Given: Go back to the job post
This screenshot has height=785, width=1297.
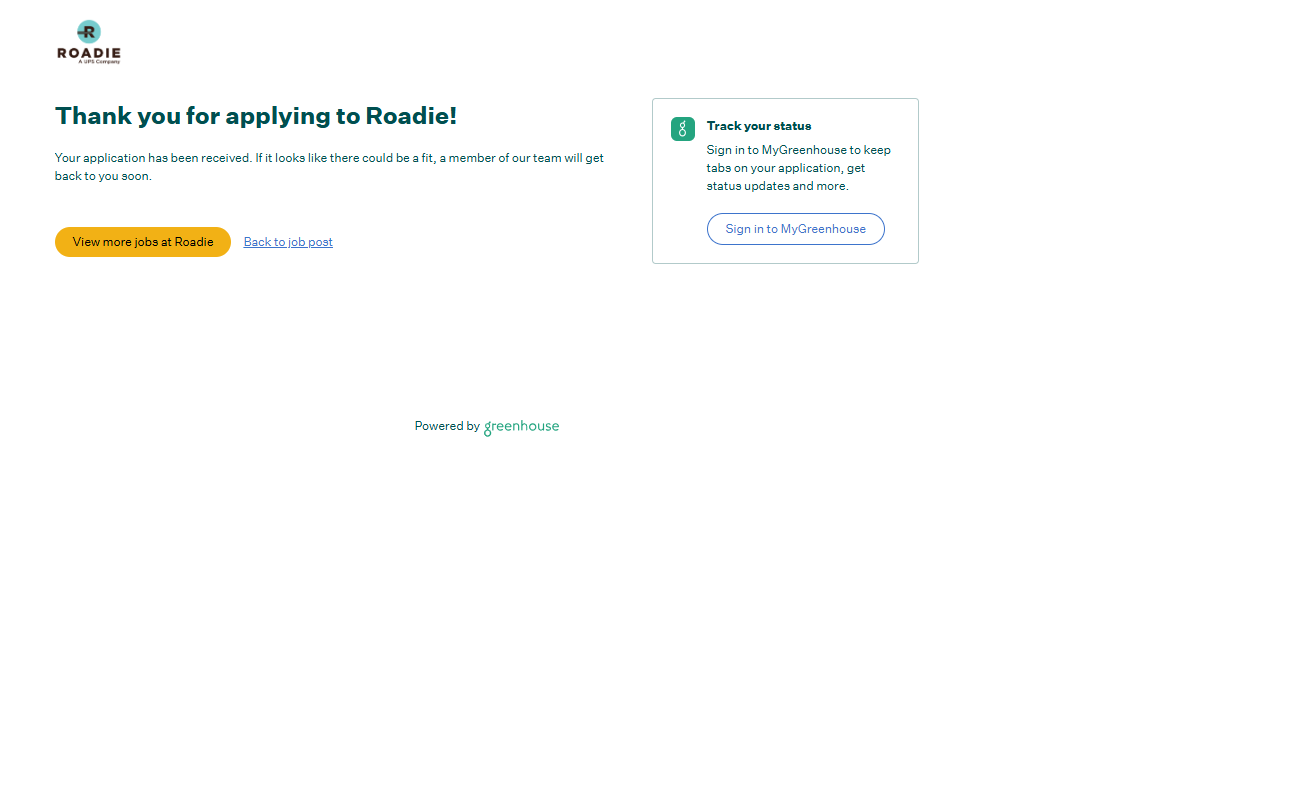Looking at the screenshot, I should tap(288, 242).
